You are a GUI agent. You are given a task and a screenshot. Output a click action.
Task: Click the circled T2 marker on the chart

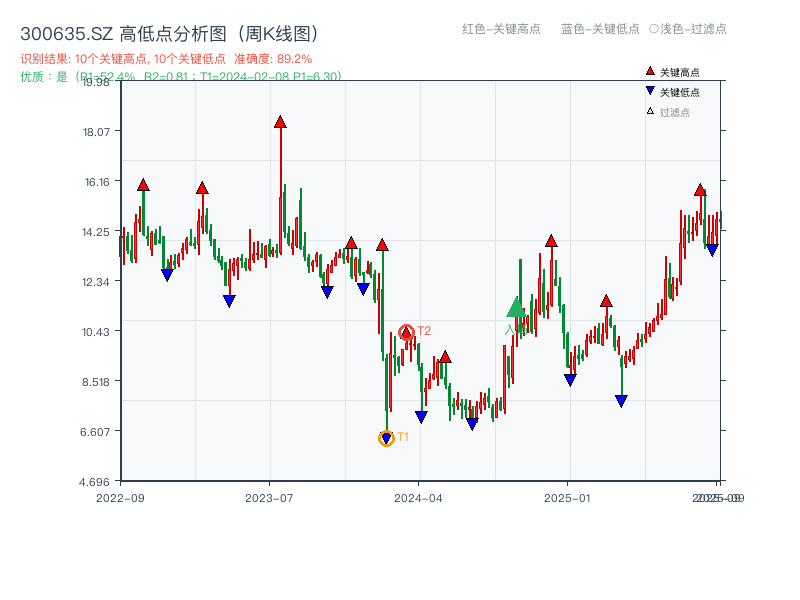[x=406, y=330]
